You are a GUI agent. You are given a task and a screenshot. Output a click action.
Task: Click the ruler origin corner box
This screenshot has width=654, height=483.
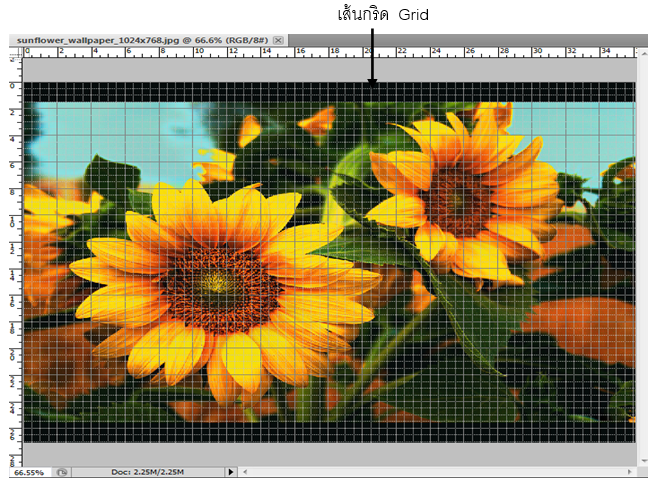click(x=14, y=52)
